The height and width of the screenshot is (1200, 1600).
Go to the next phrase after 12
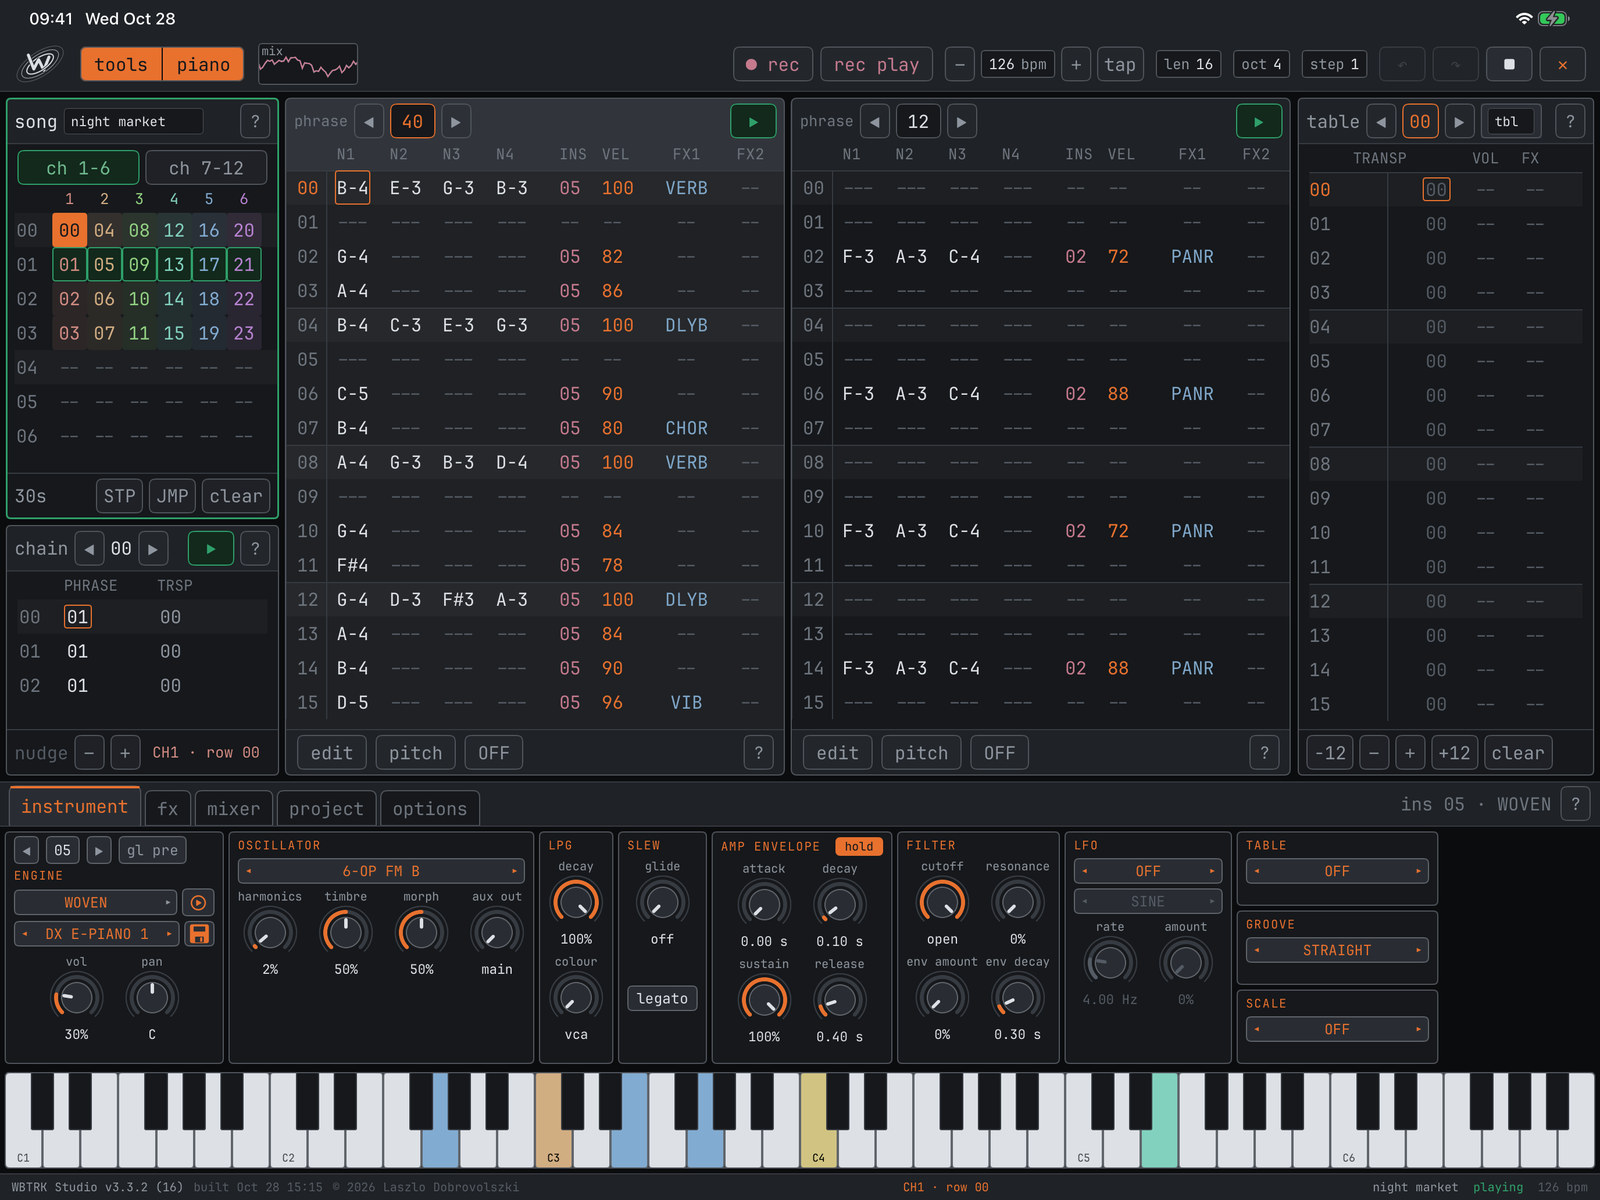tap(961, 122)
